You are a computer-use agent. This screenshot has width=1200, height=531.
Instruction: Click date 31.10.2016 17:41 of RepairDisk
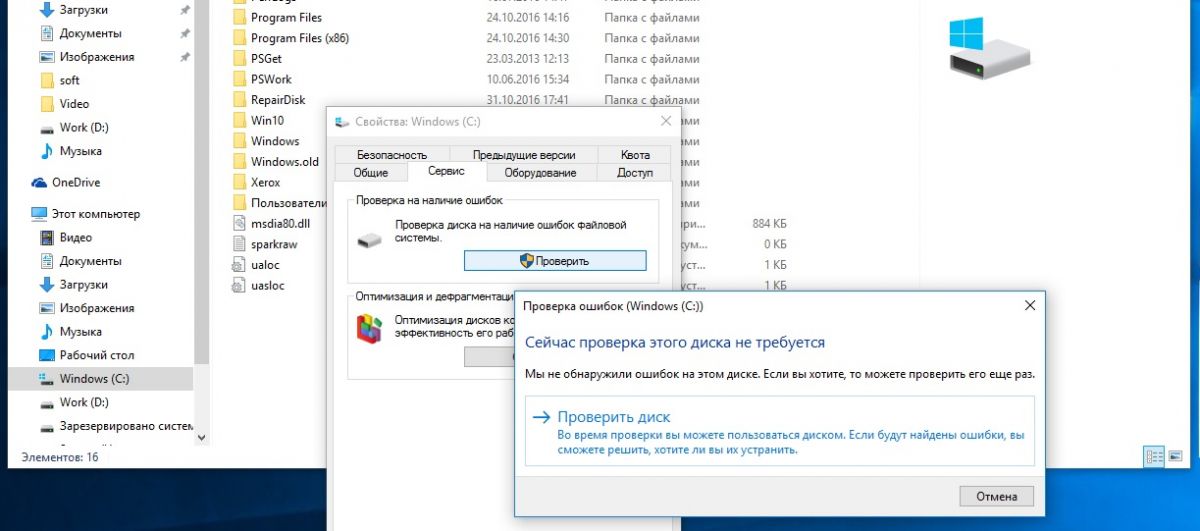(x=527, y=100)
